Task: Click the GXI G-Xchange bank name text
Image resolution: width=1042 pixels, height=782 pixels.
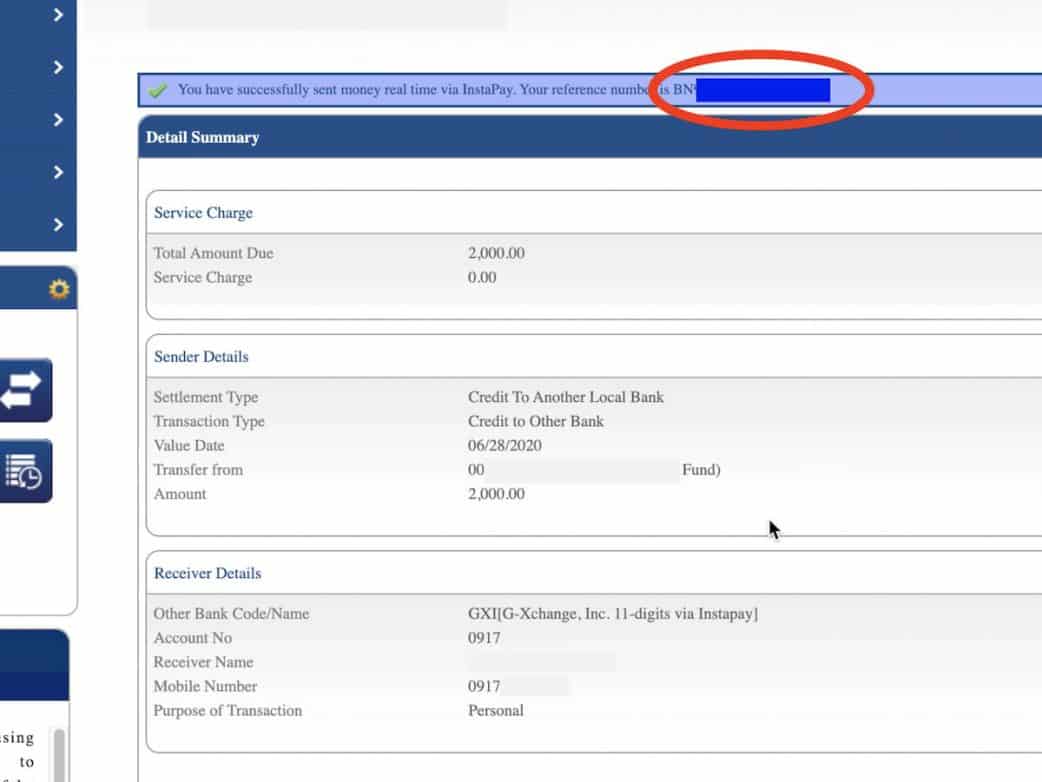Action: tap(612, 614)
